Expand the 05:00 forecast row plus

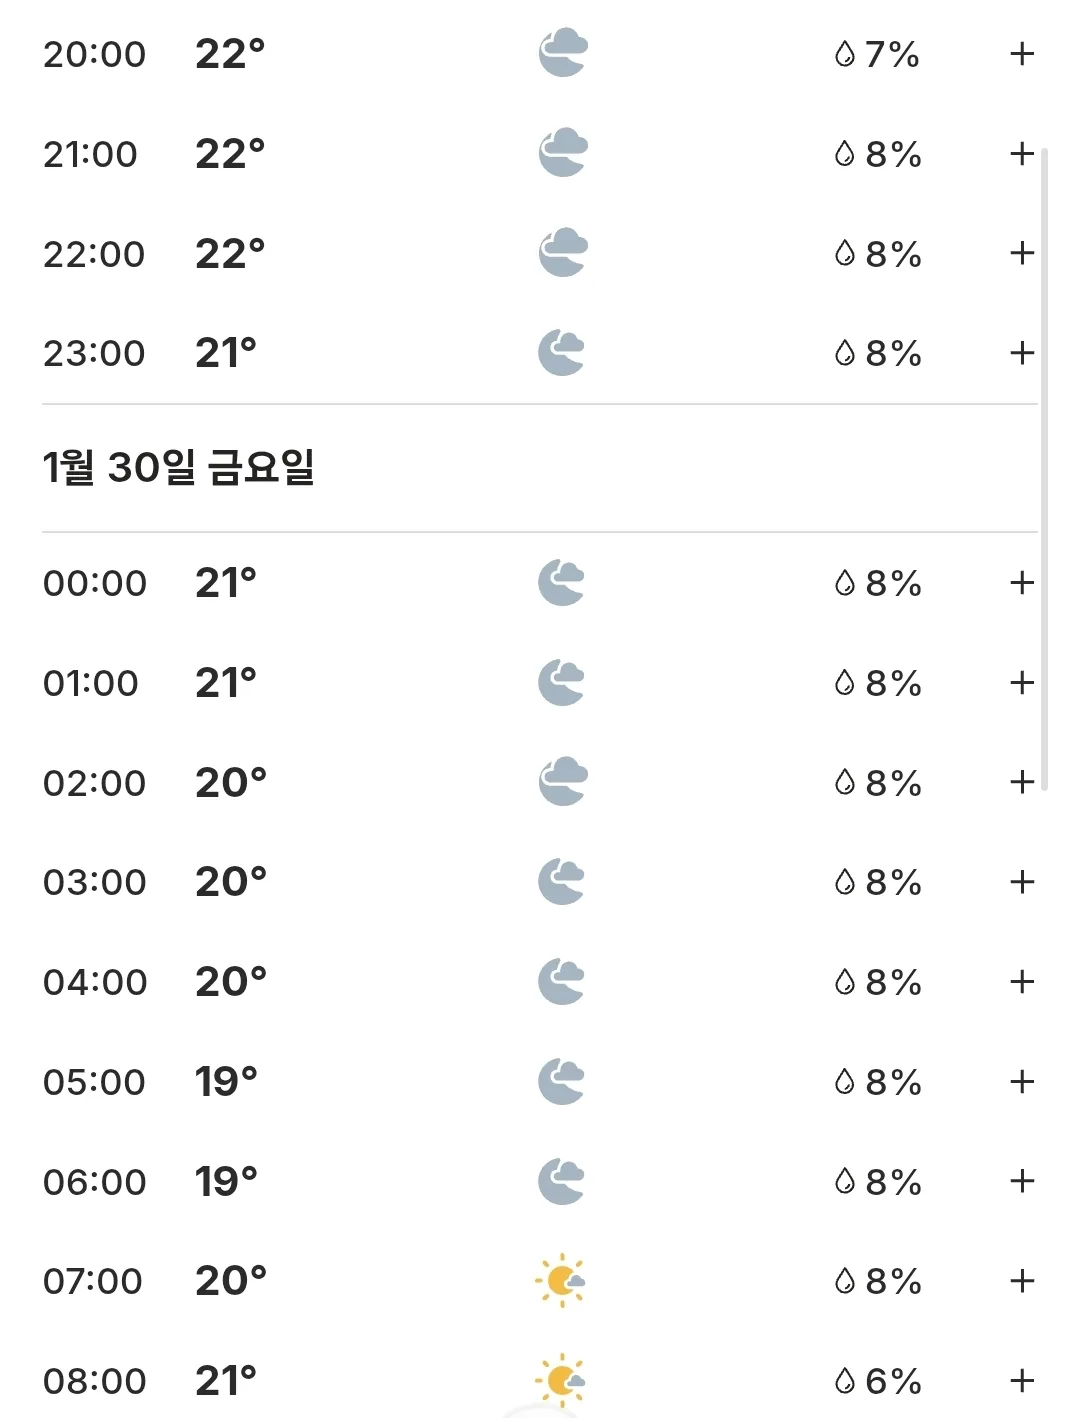tap(1021, 1082)
